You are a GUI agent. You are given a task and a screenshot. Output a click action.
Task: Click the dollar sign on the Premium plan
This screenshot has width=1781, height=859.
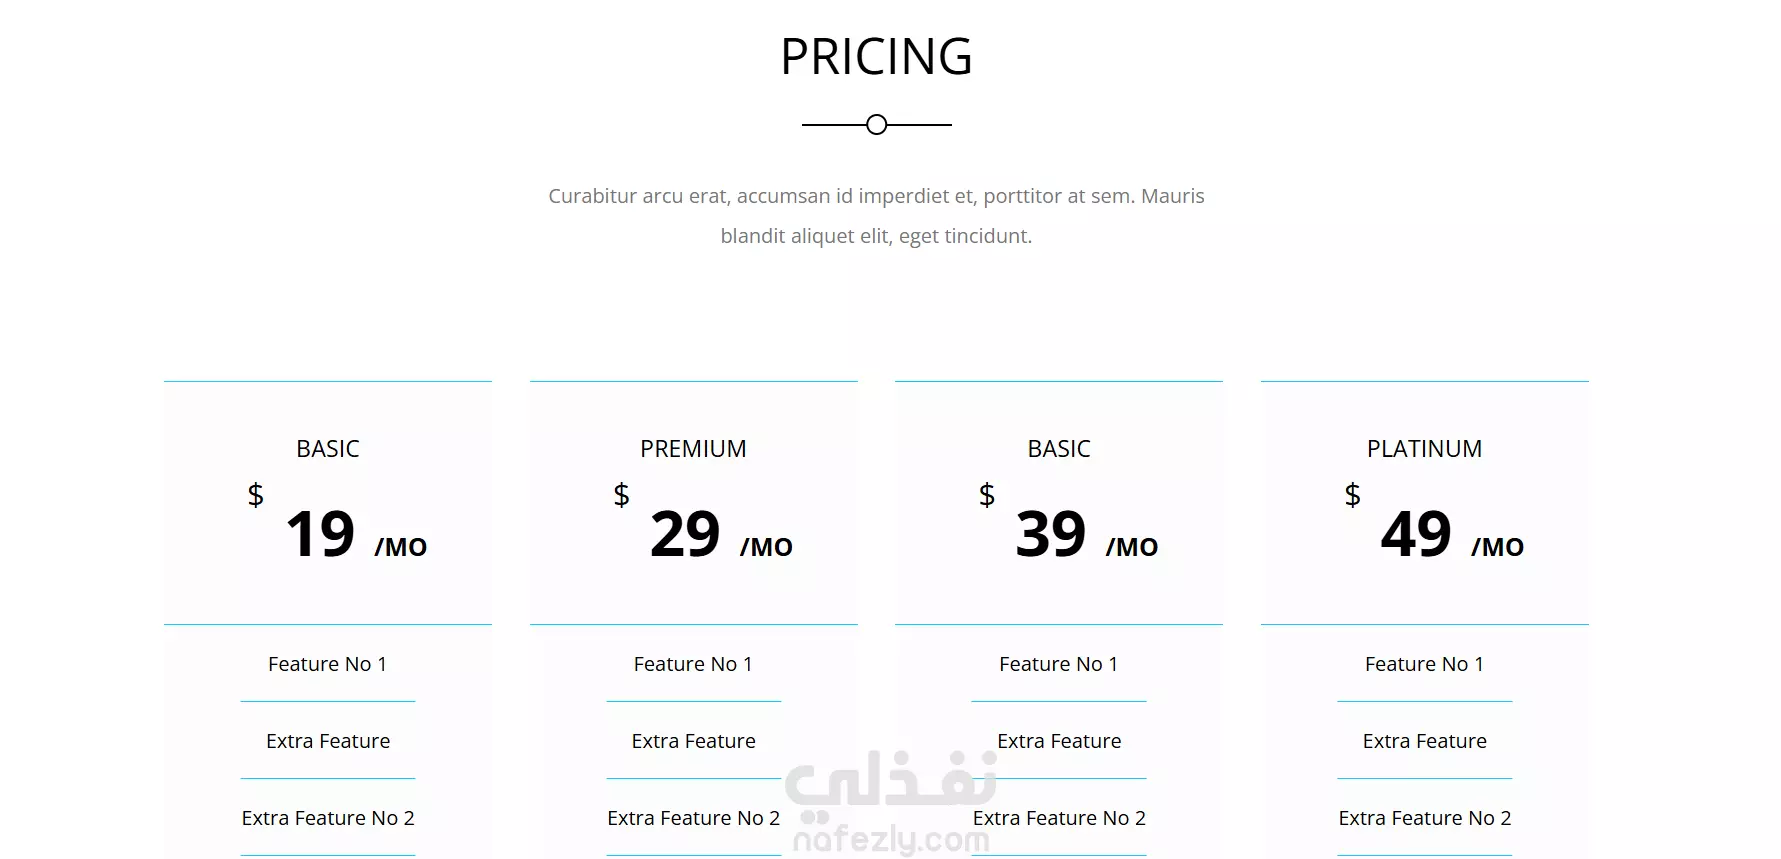(621, 494)
